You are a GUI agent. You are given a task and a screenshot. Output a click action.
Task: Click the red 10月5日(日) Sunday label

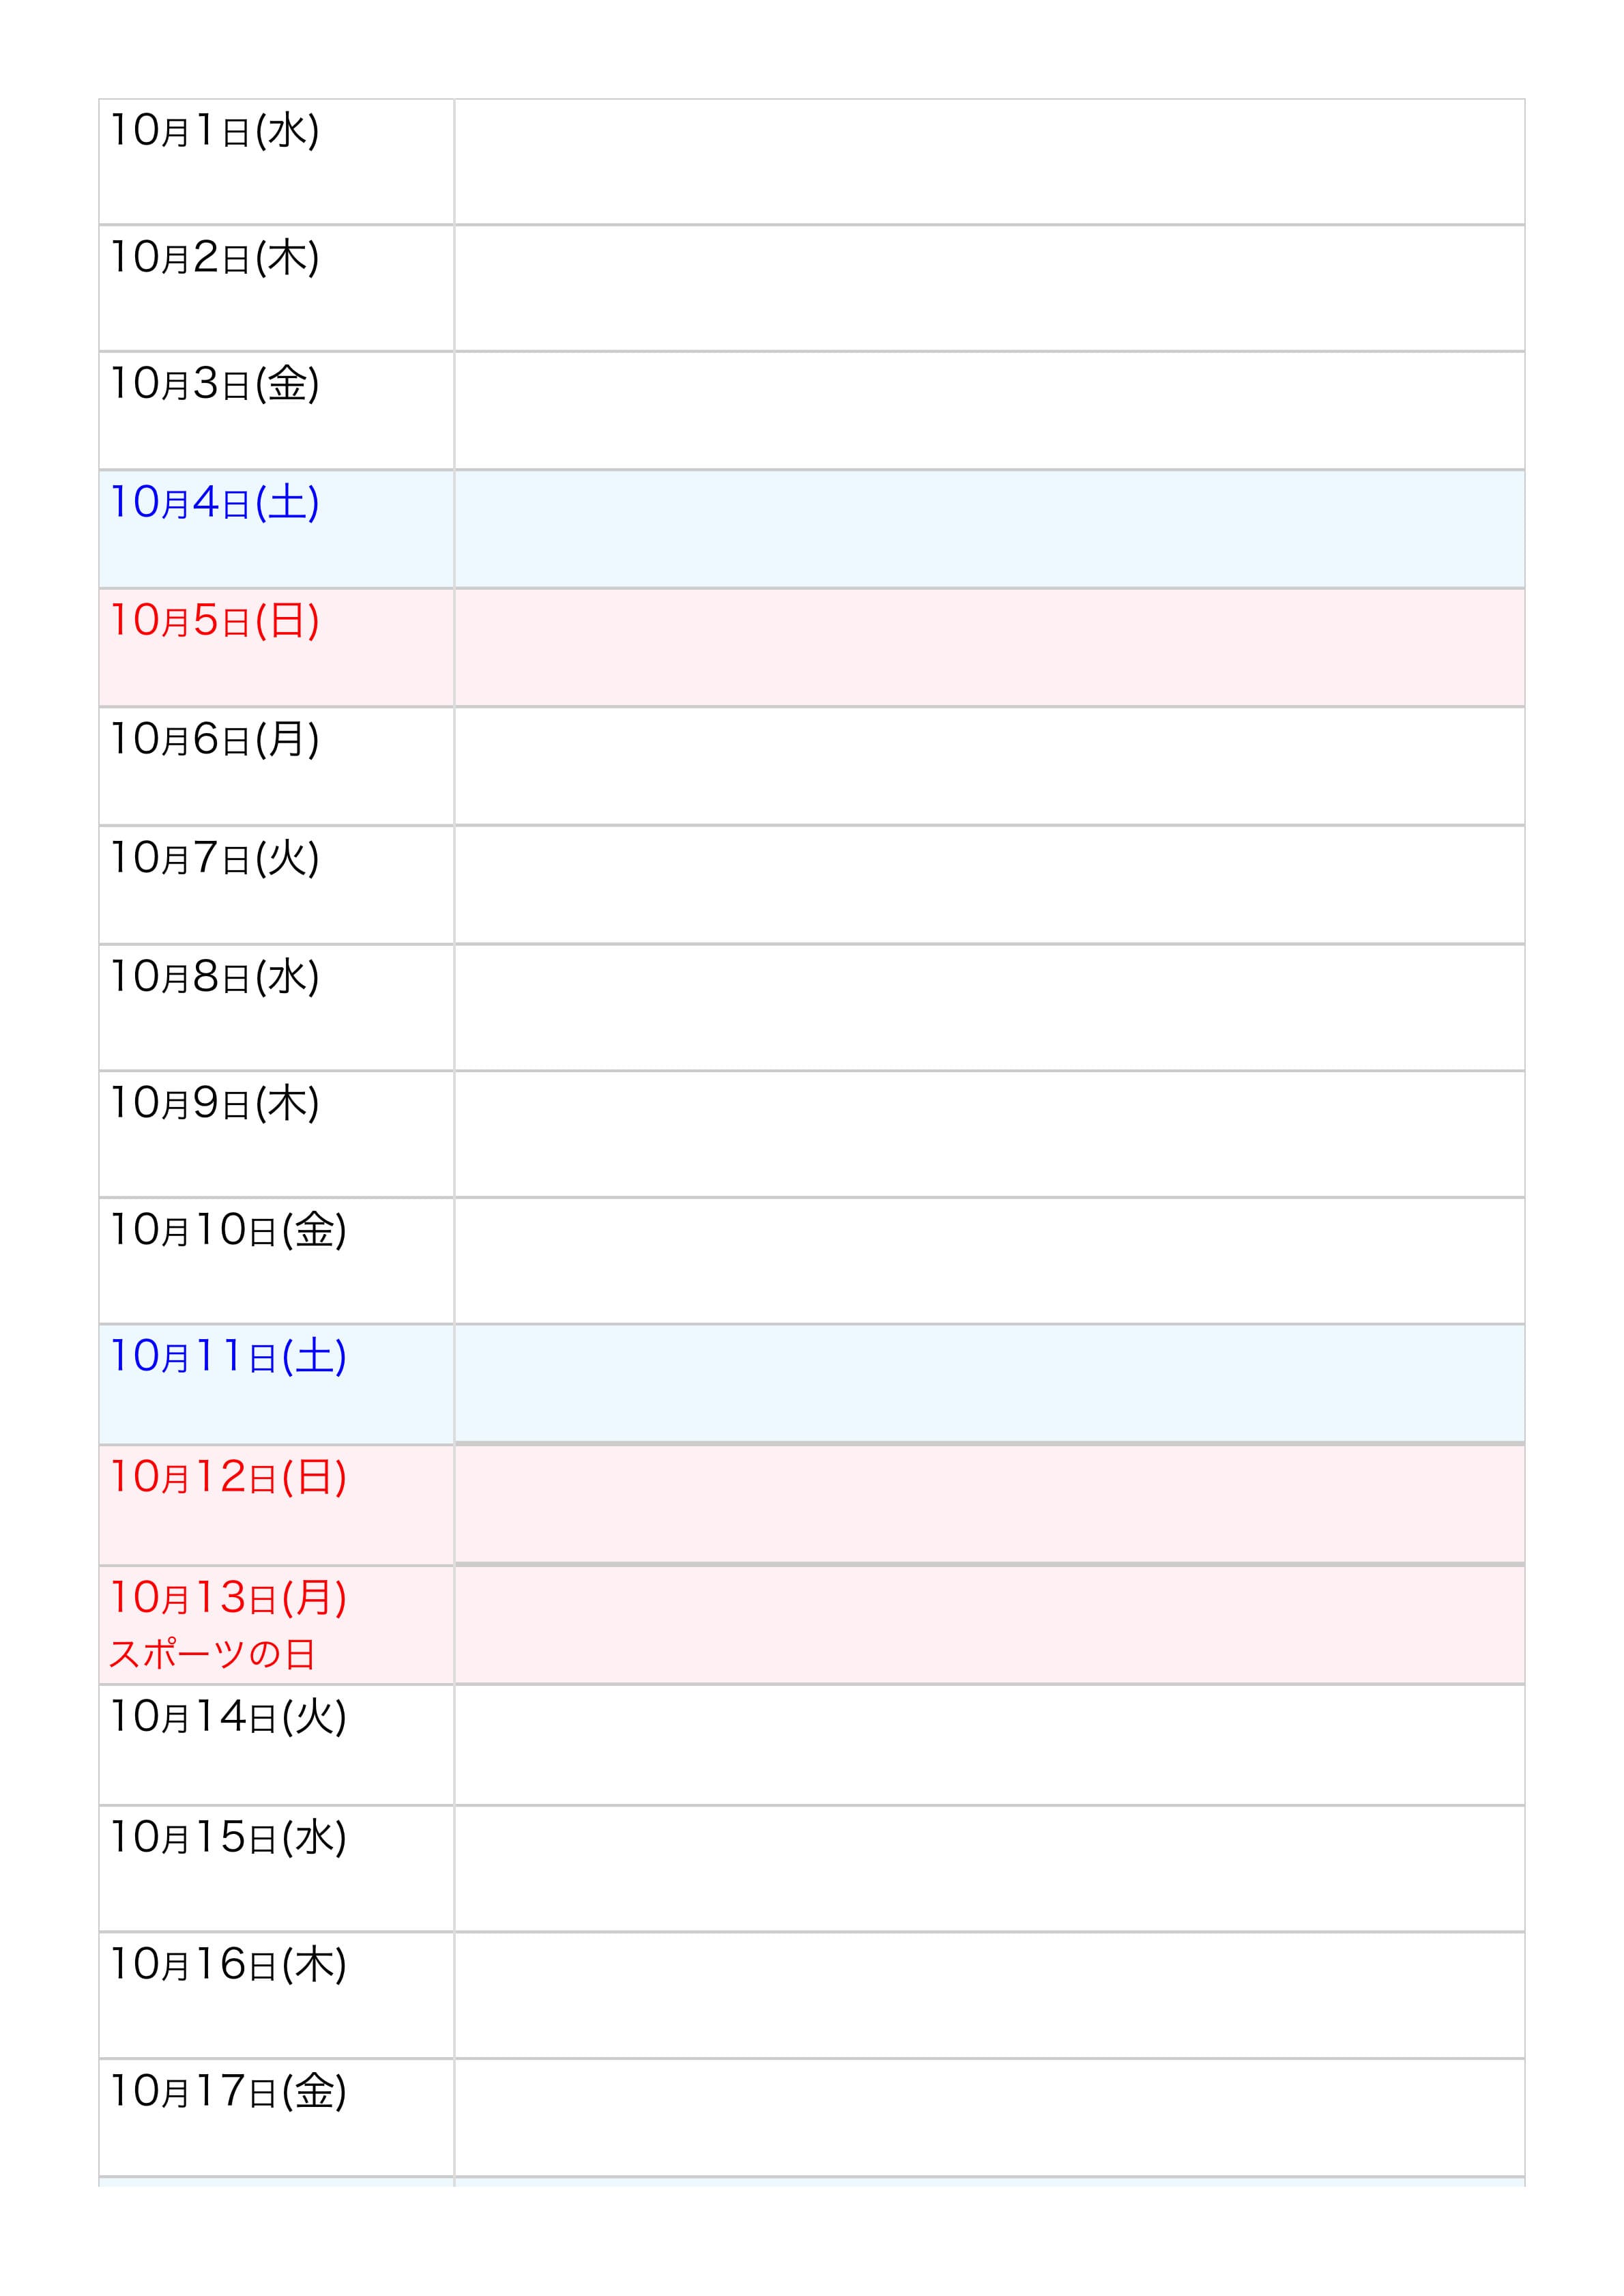pyautogui.click(x=214, y=621)
